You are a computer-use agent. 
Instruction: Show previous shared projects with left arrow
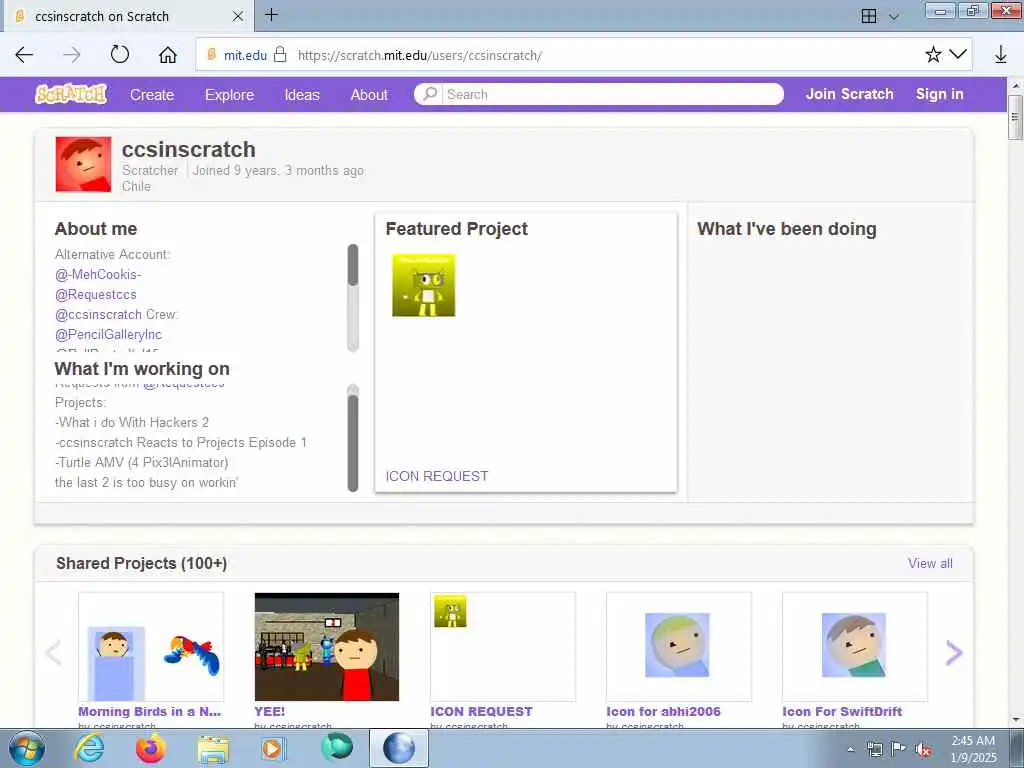54,652
